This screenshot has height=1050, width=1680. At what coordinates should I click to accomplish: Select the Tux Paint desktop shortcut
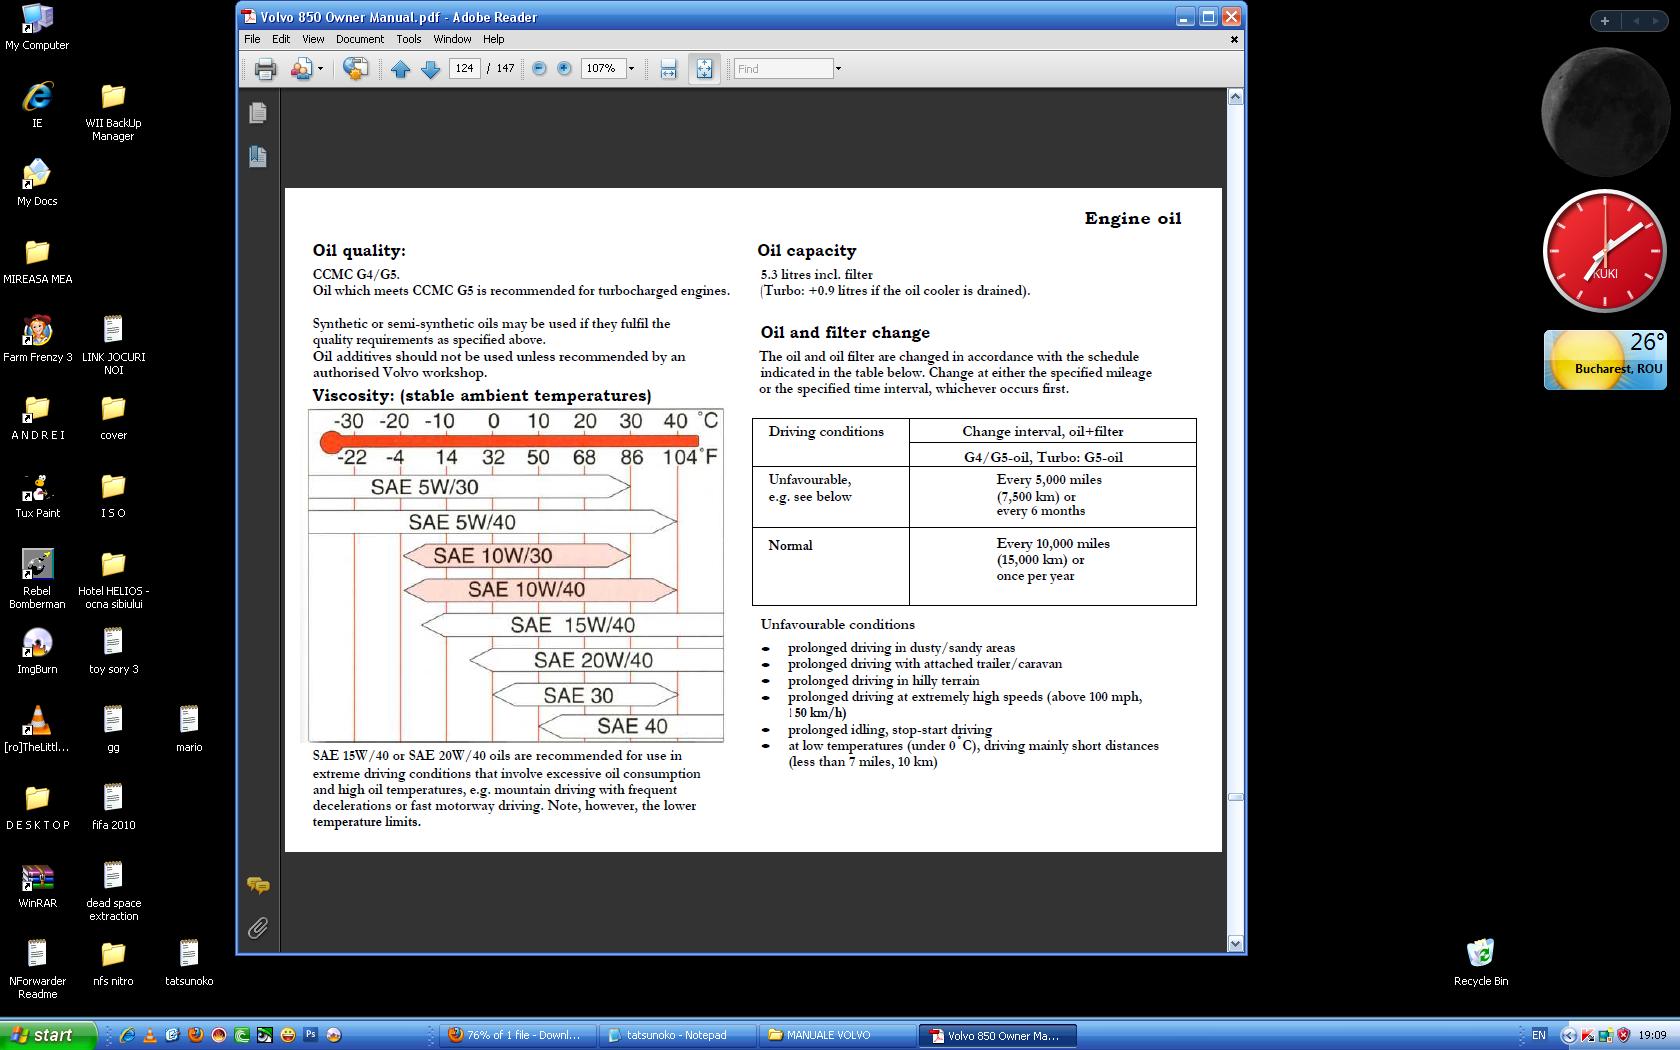[37, 494]
